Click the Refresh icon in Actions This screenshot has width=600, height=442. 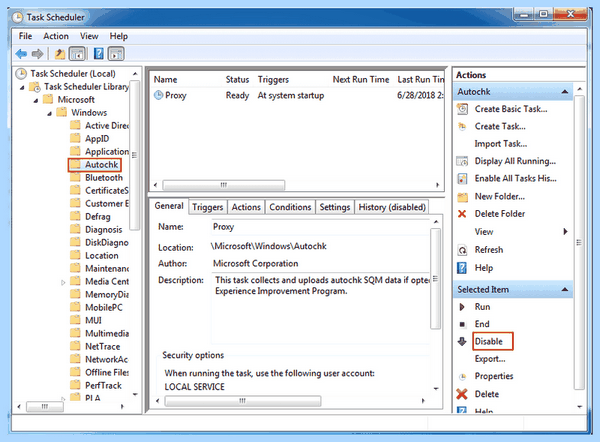[462, 250]
